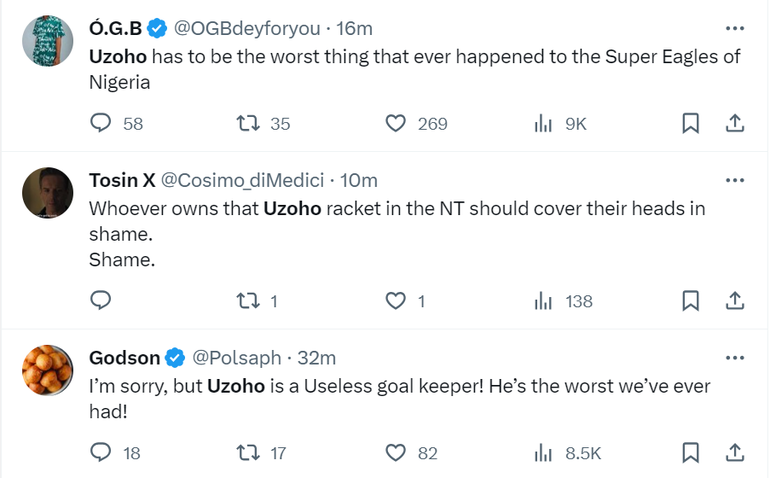The height and width of the screenshot is (478, 770).
Task: Reply to Tosin X's tweet
Action: point(101,300)
